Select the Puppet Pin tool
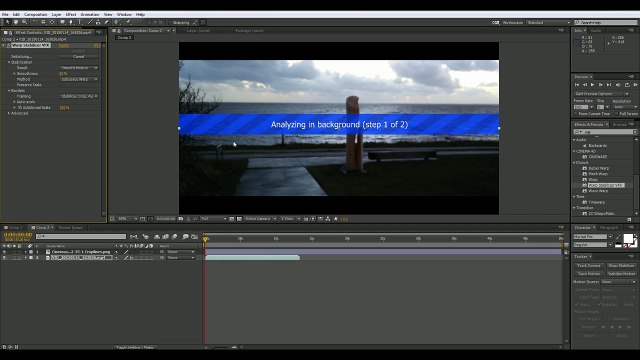640x360 pixels. [128, 22]
